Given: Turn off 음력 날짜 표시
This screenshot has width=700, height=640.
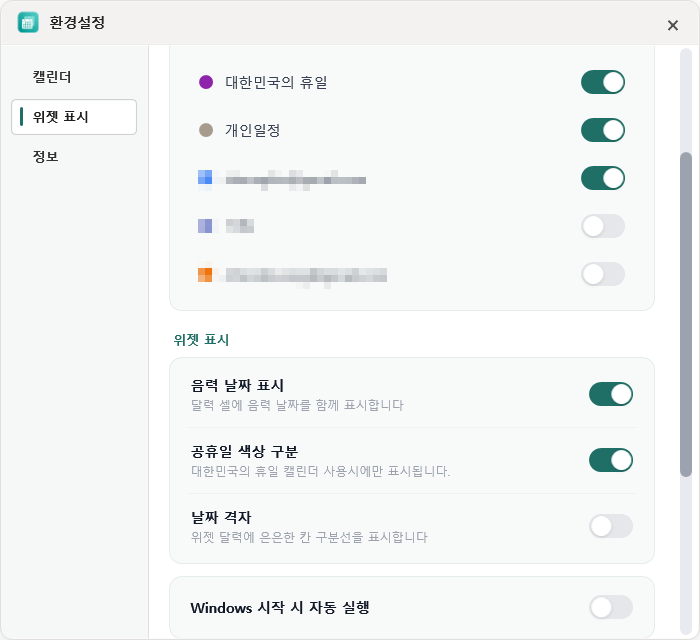Looking at the screenshot, I should (x=611, y=394).
